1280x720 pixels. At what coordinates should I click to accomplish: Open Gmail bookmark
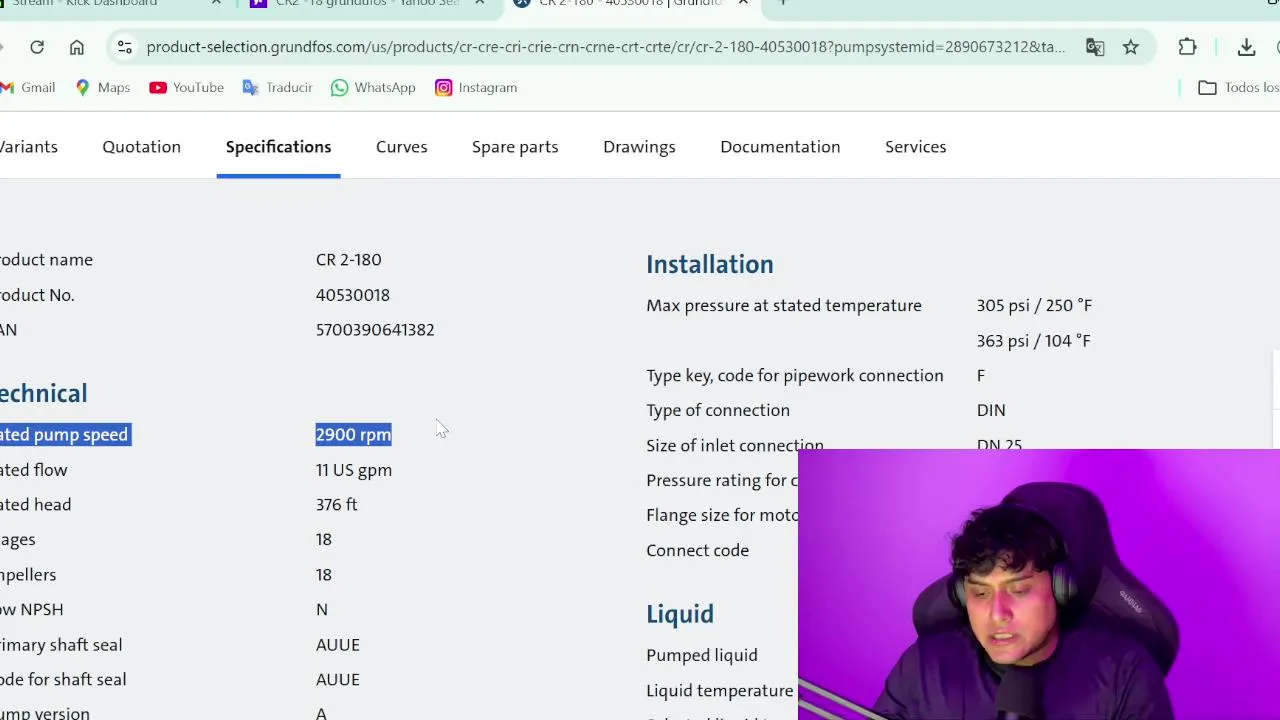(x=28, y=88)
